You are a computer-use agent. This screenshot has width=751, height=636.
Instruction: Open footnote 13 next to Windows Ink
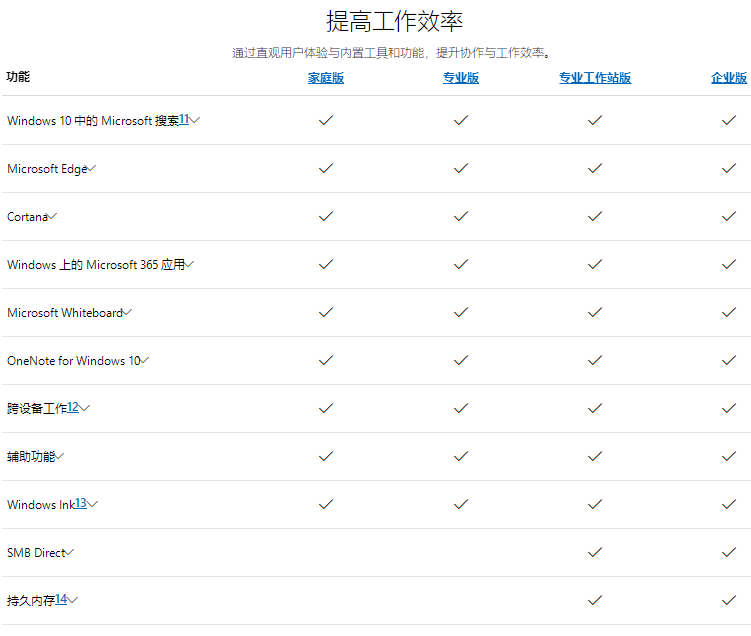(x=81, y=503)
